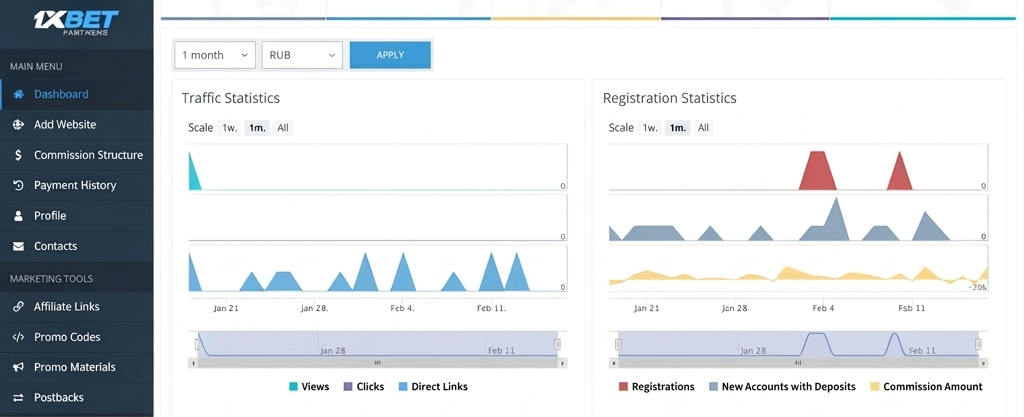Click the Dashboard home icon
Screen dimensions: 1024x417
(x=19, y=94)
